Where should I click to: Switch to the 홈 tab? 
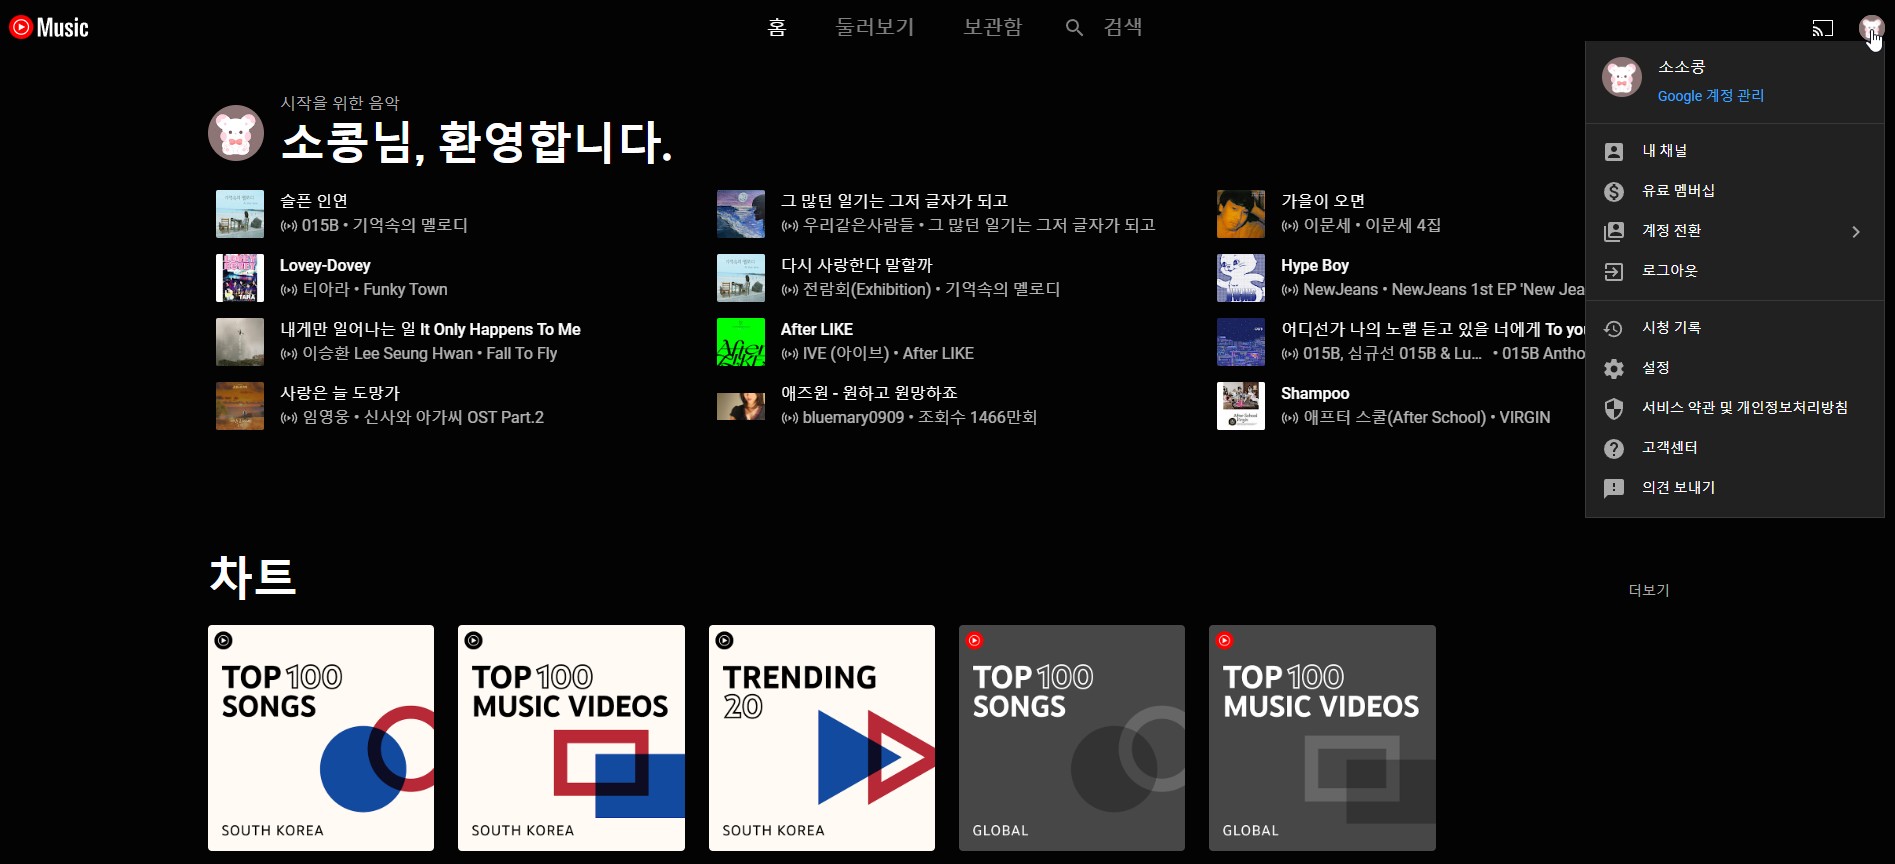click(x=777, y=27)
